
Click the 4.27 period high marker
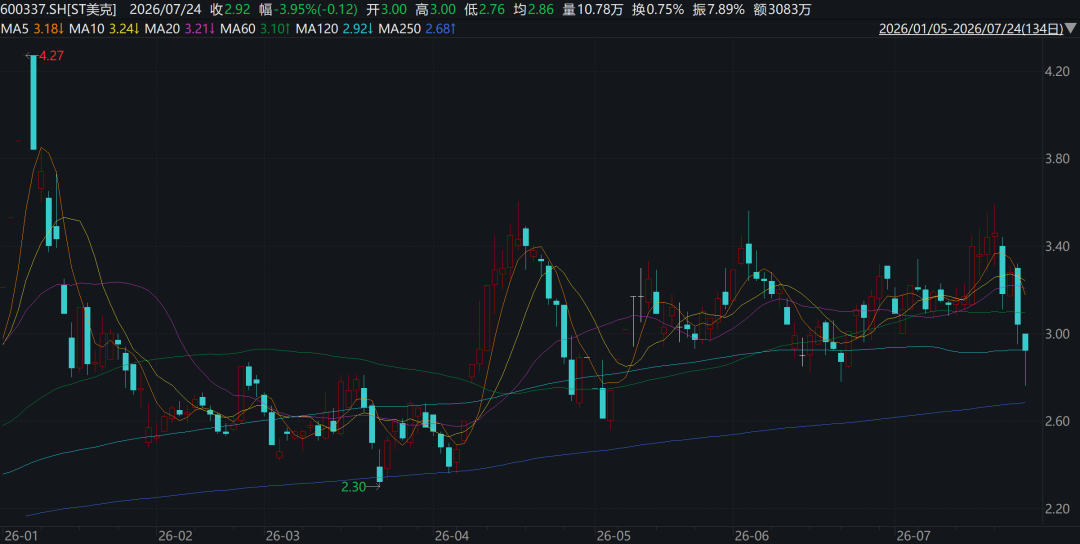(45, 56)
